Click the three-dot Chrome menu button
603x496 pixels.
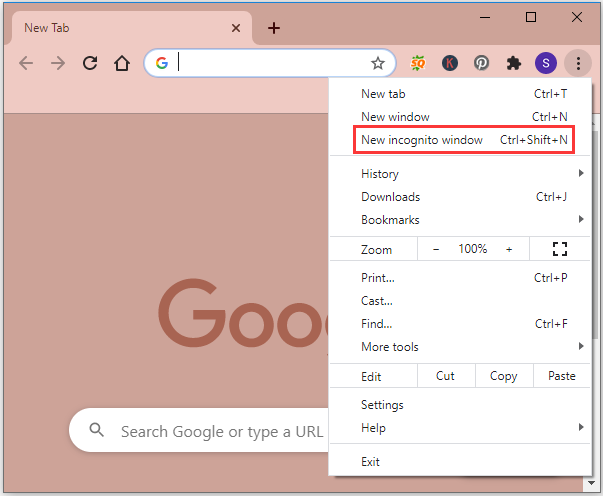(x=578, y=63)
